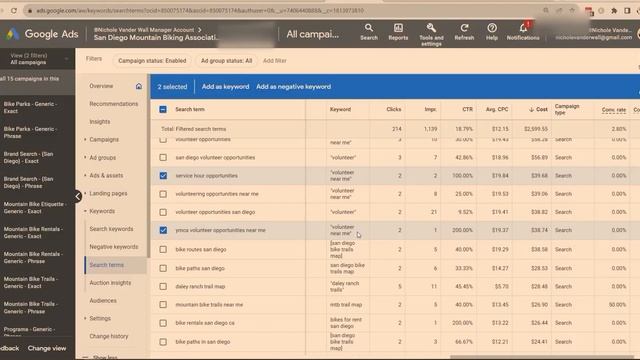Toggle the select-all header checkbox
The width and height of the screenshot is (640, 360).
(163, 109)
